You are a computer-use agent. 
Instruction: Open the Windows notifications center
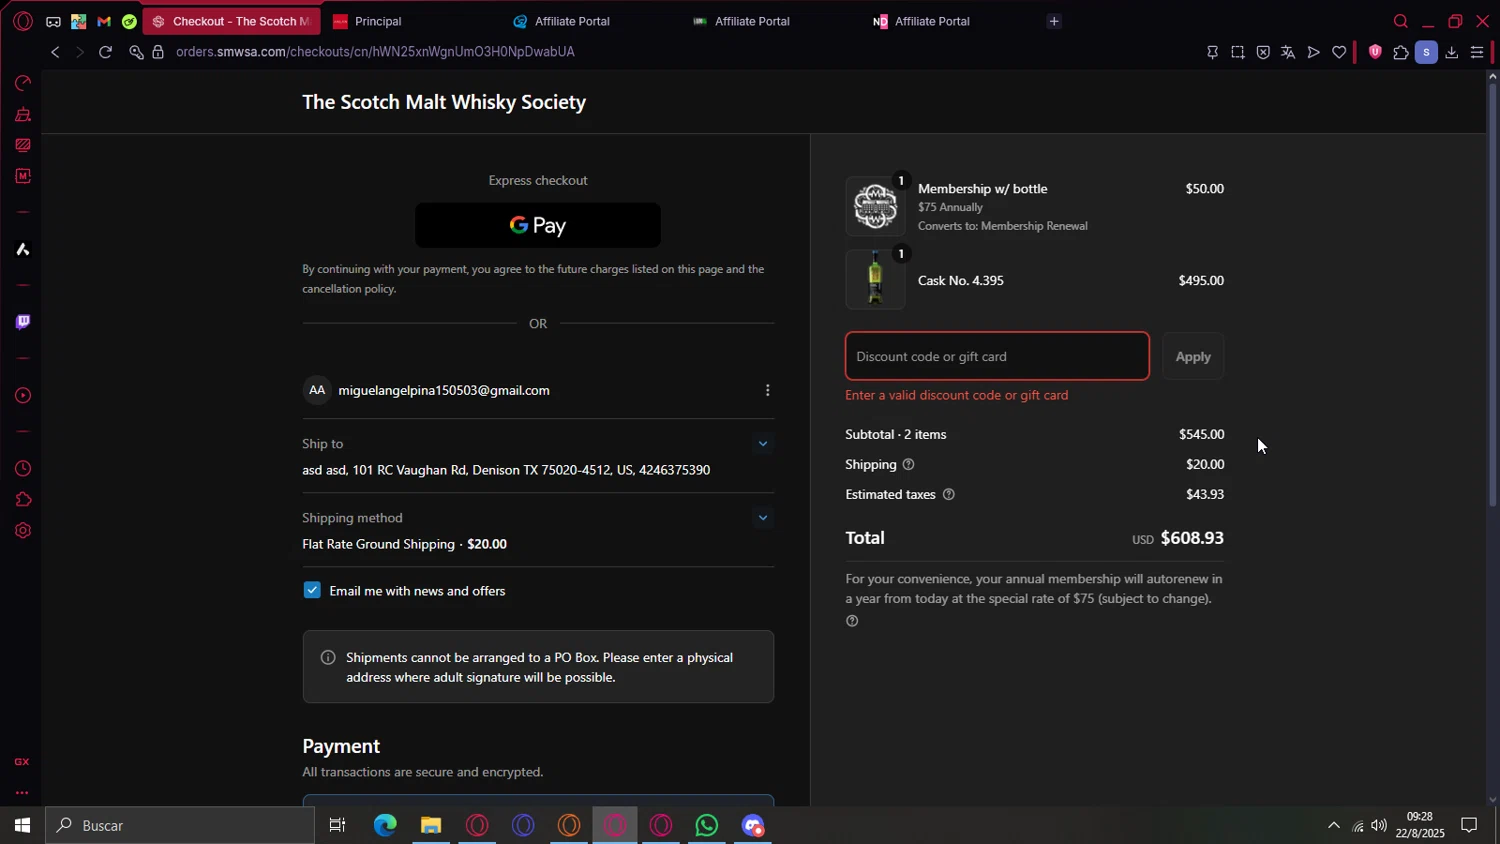click(x=1469, y=825)
